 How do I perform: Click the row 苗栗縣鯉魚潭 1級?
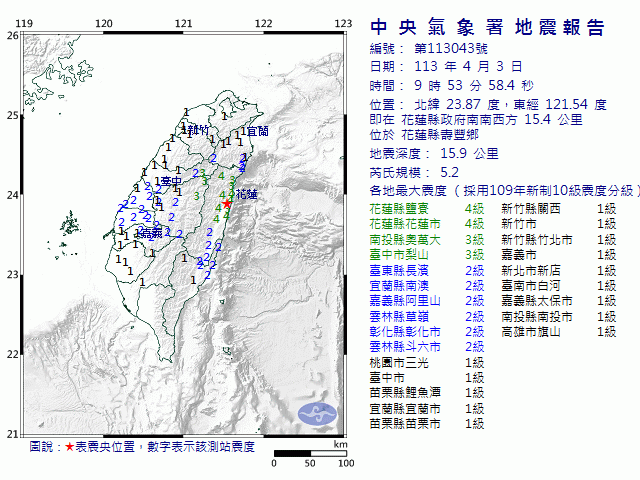(427, 393)
